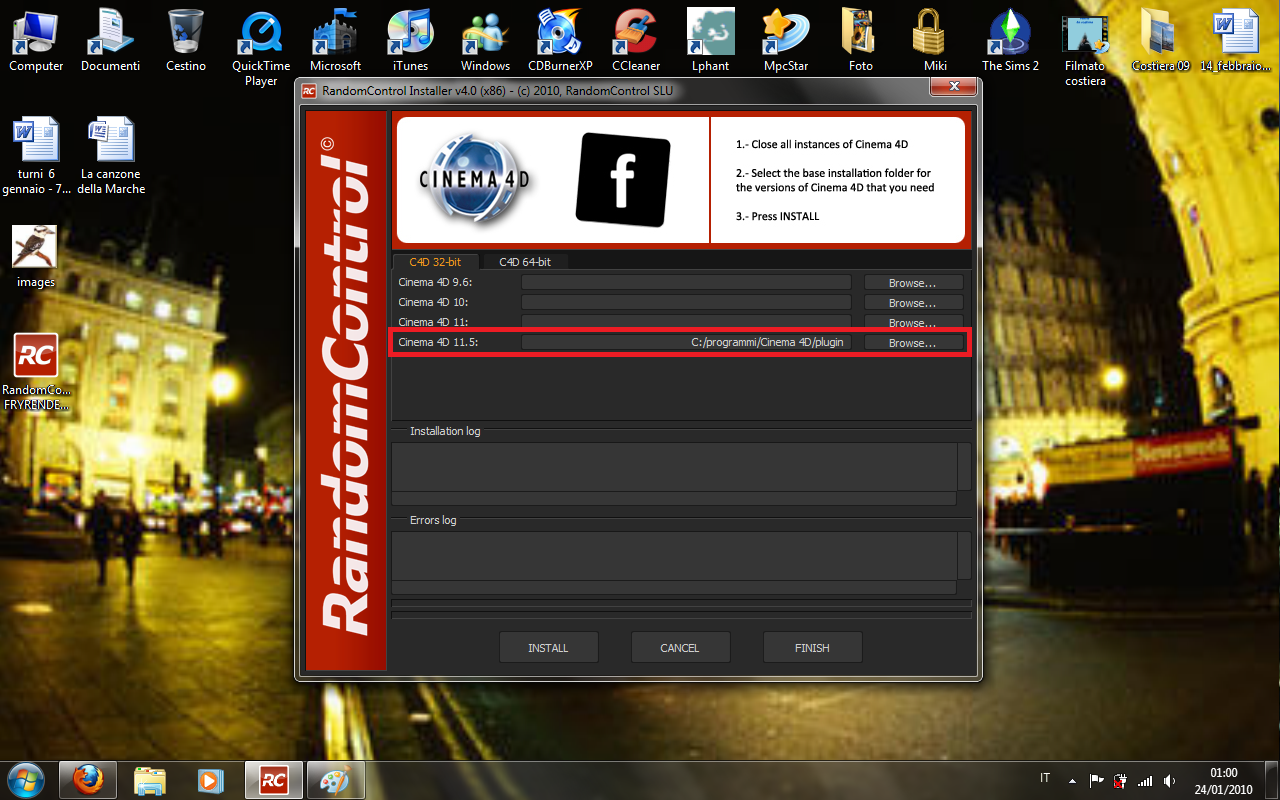Open CCleaner desktop icon
Screen dimensions: 1280x800
pos(636,40)
